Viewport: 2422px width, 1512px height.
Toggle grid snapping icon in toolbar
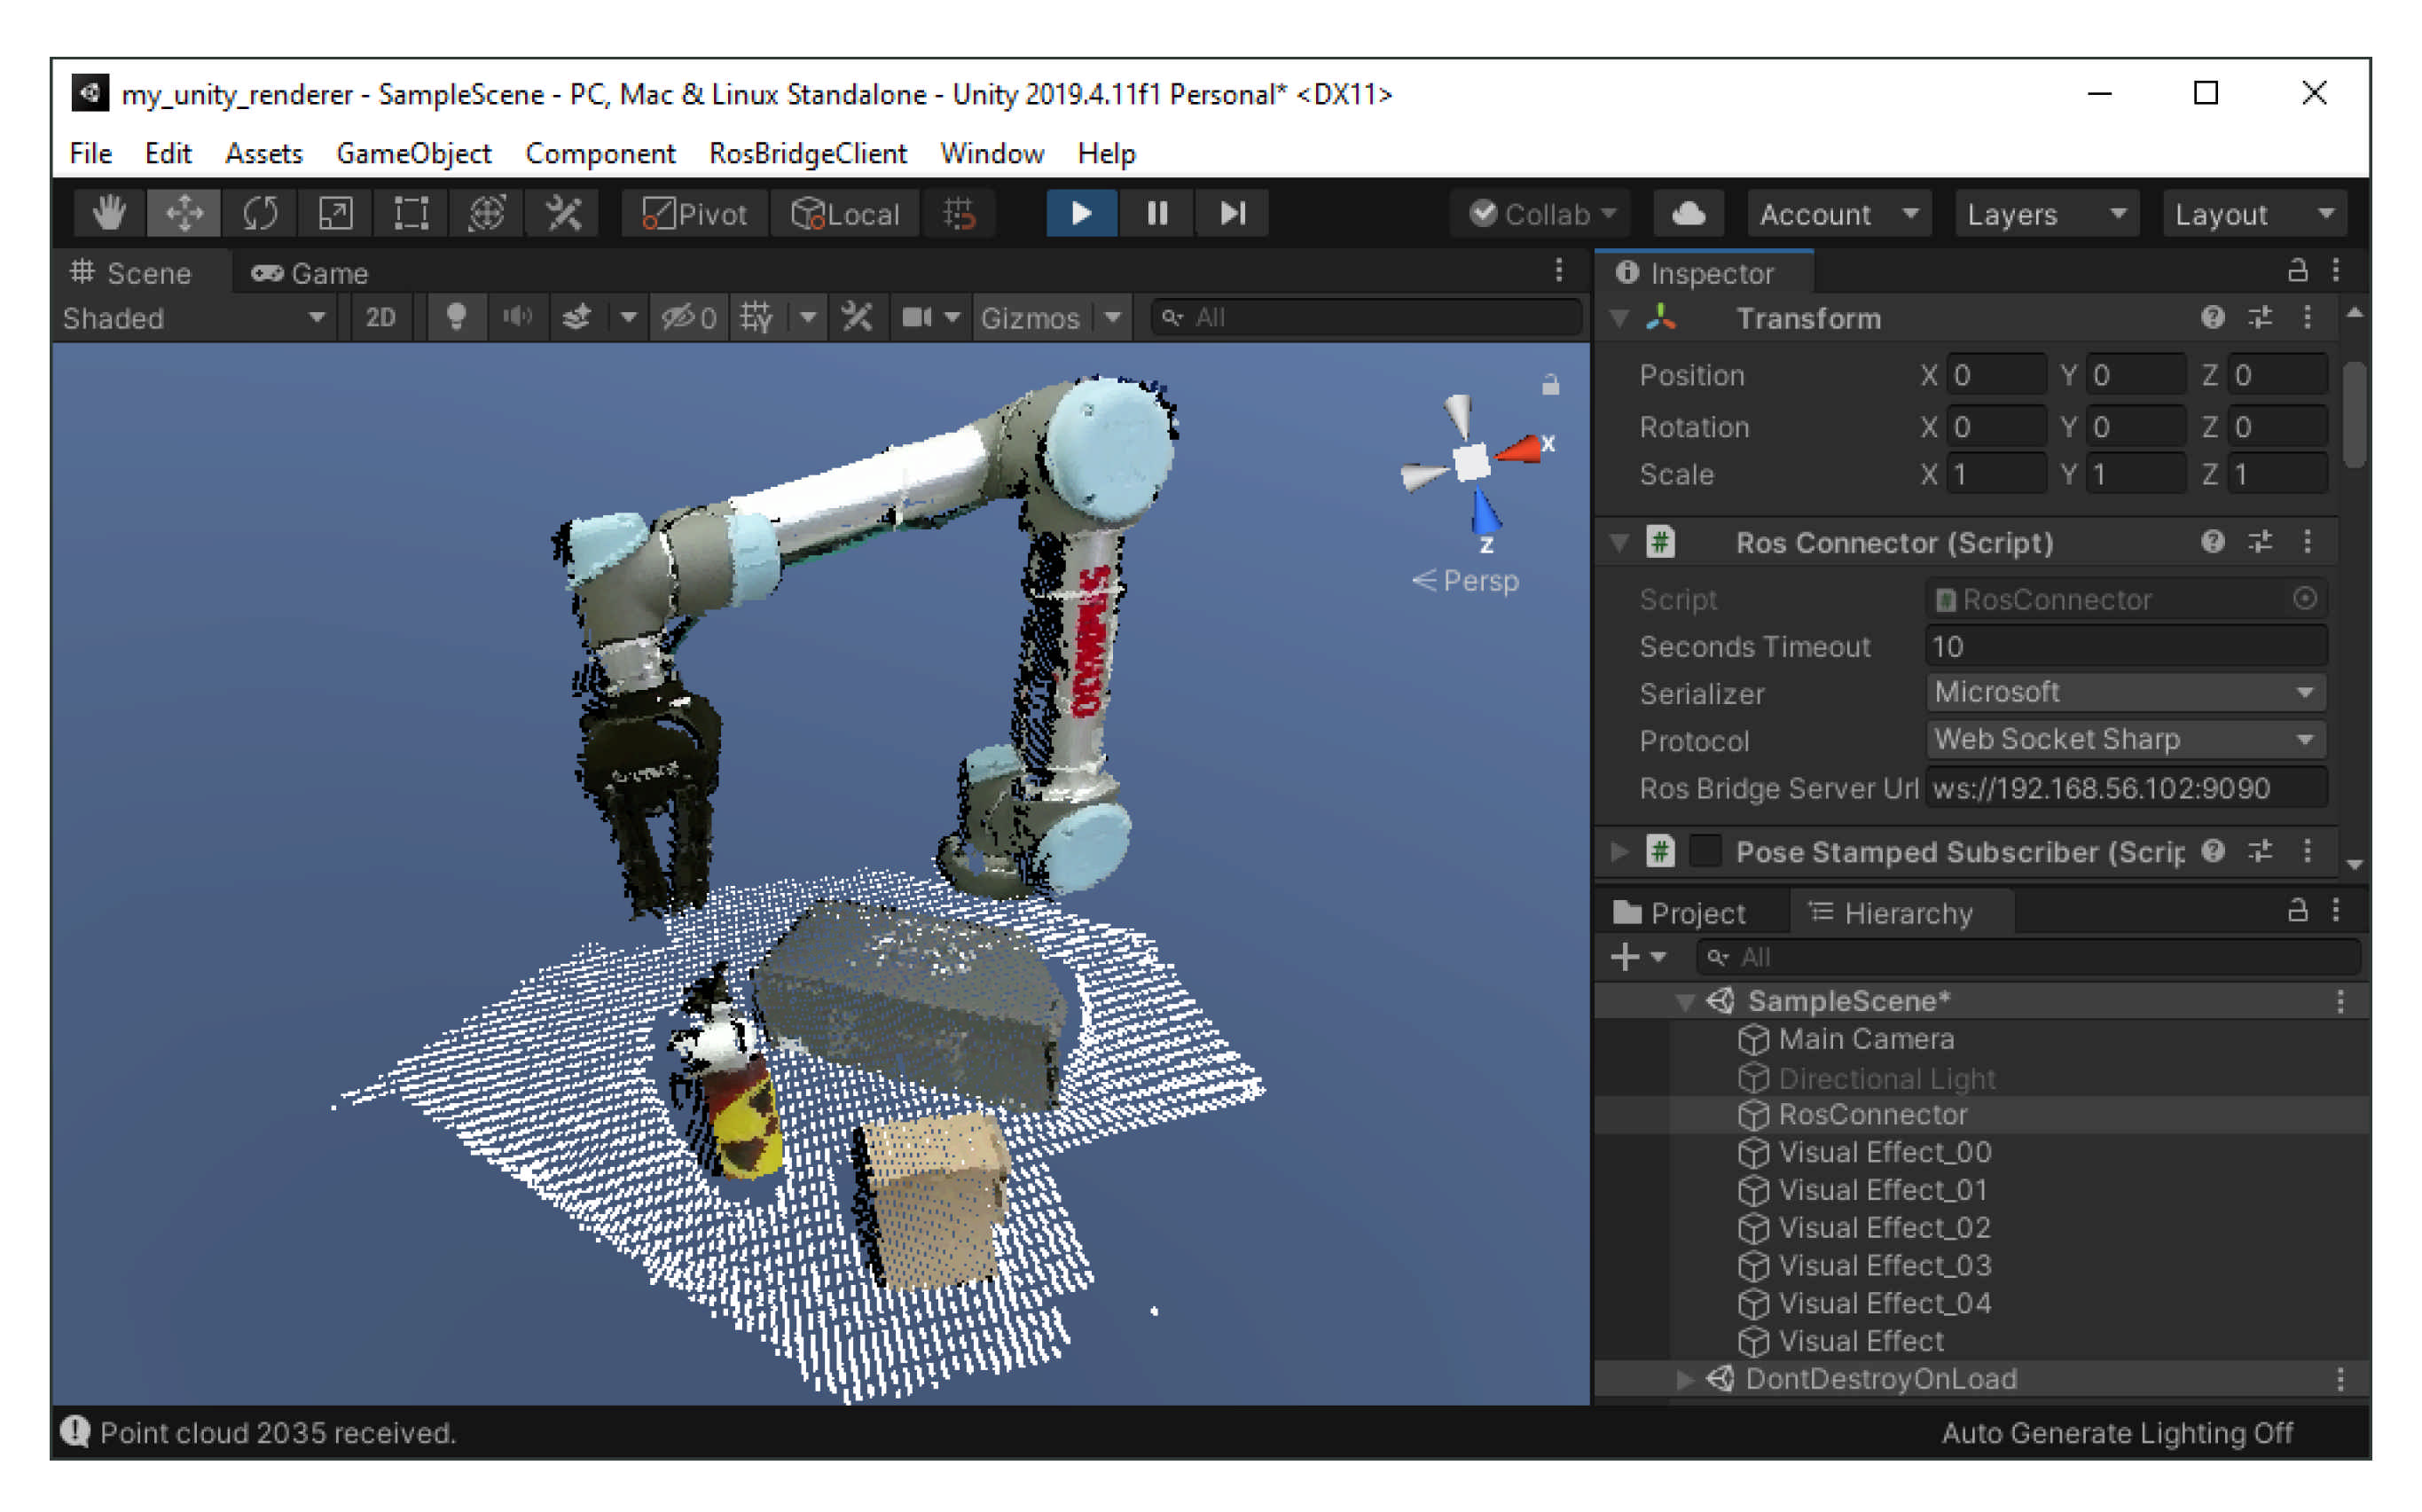[959, 214]
